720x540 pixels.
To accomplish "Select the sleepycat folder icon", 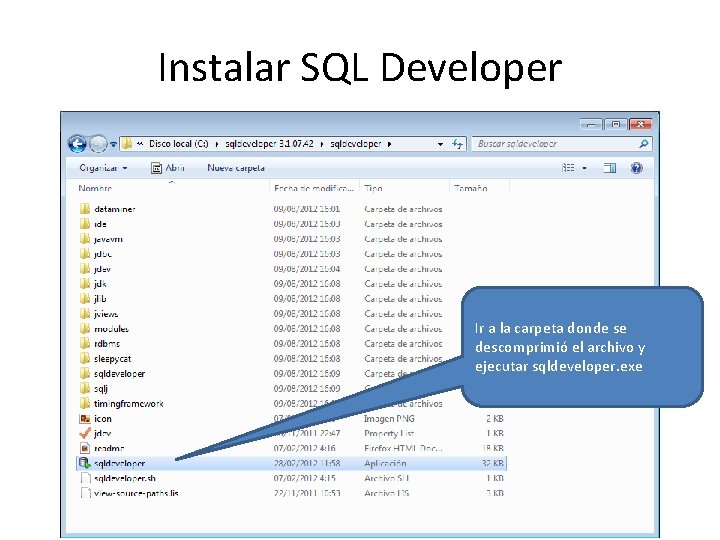I will pyautogui.click(x=84, y=359).
